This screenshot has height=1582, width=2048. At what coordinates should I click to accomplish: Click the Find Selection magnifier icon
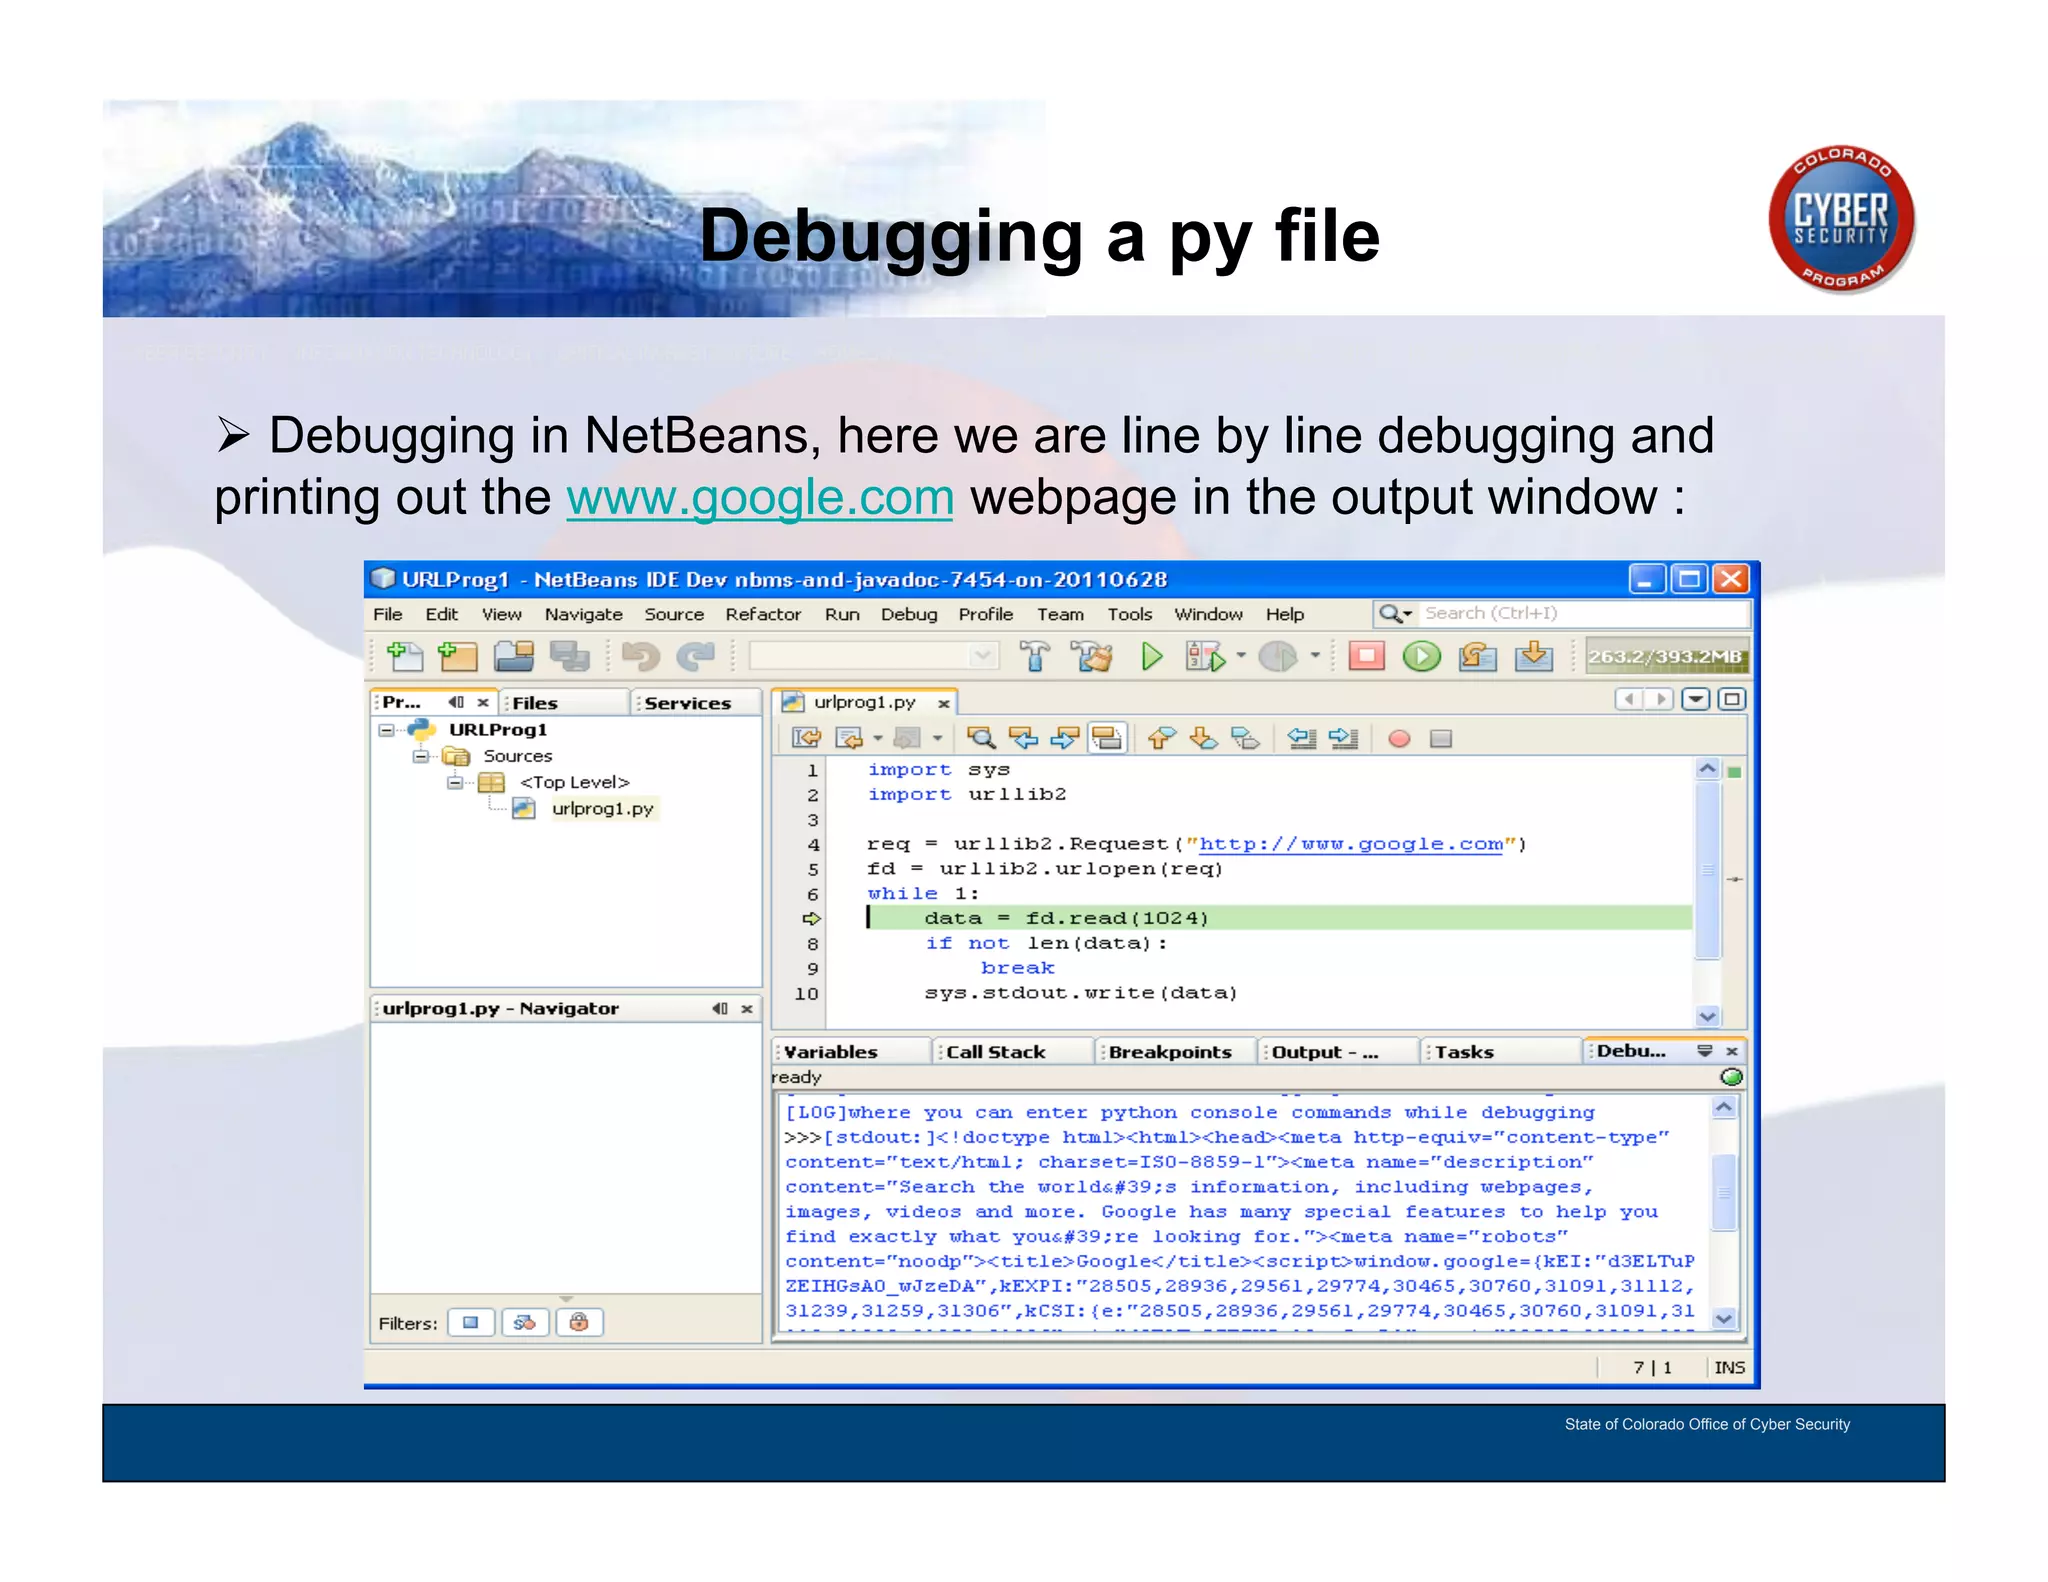(x=981, y=738)
